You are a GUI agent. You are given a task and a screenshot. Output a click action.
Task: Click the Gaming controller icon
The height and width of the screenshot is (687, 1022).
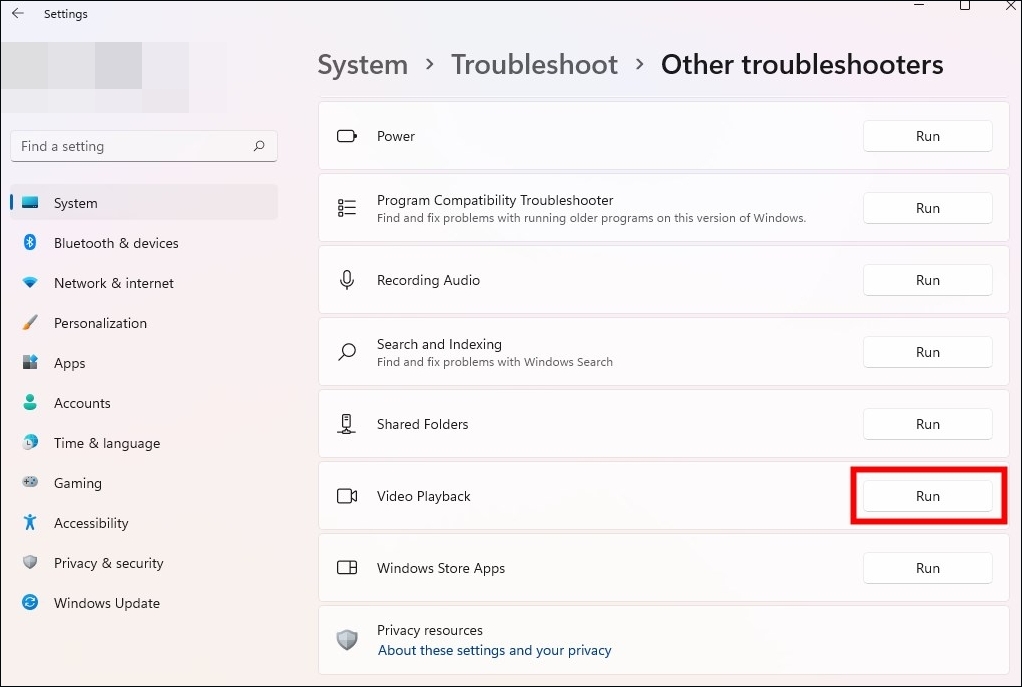(x=30, y=483)
